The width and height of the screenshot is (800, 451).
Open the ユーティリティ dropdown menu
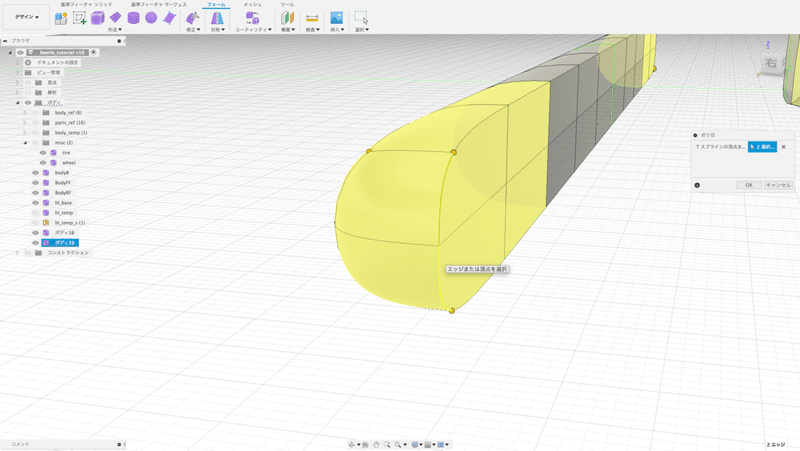[x=253, y=30]
